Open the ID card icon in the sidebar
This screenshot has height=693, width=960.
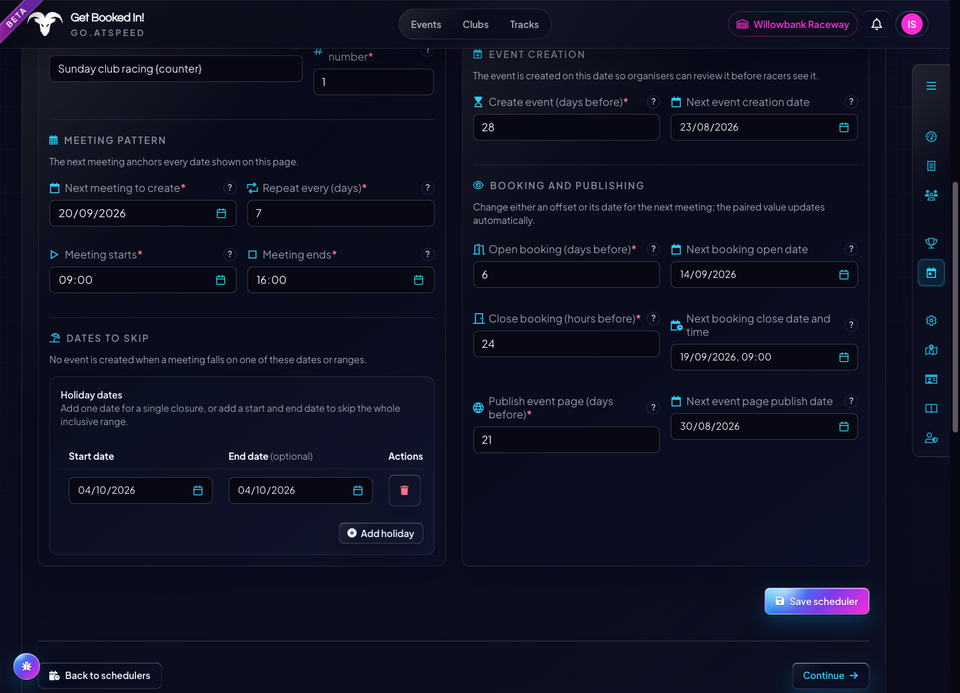pyautogui.click(x=931, y=379)
